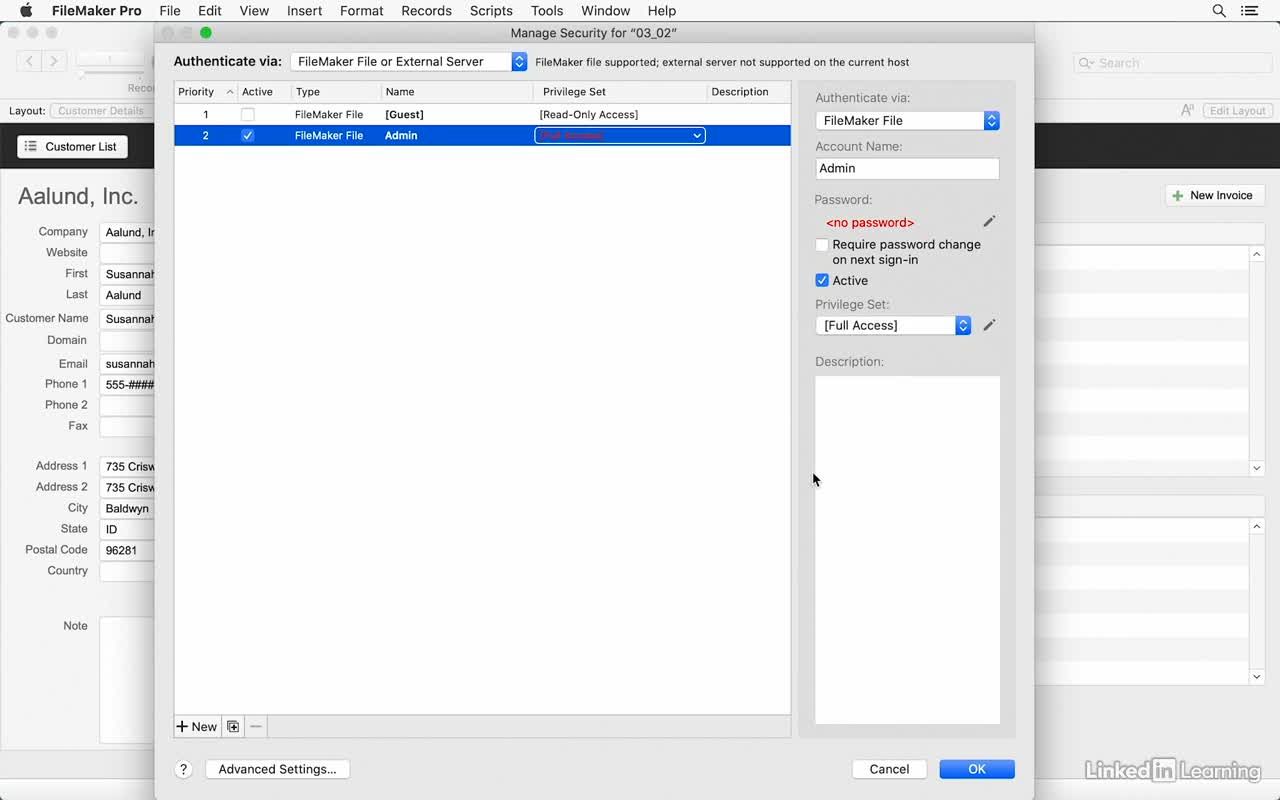Image resolution: width=1280 pixels, height=800 pixels.
Task: Toggle Active checkbox for Guest account
Action: (248, 115)
